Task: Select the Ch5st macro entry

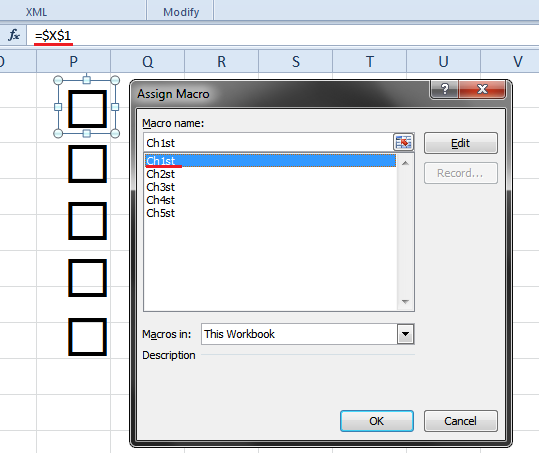Action: 161,213
